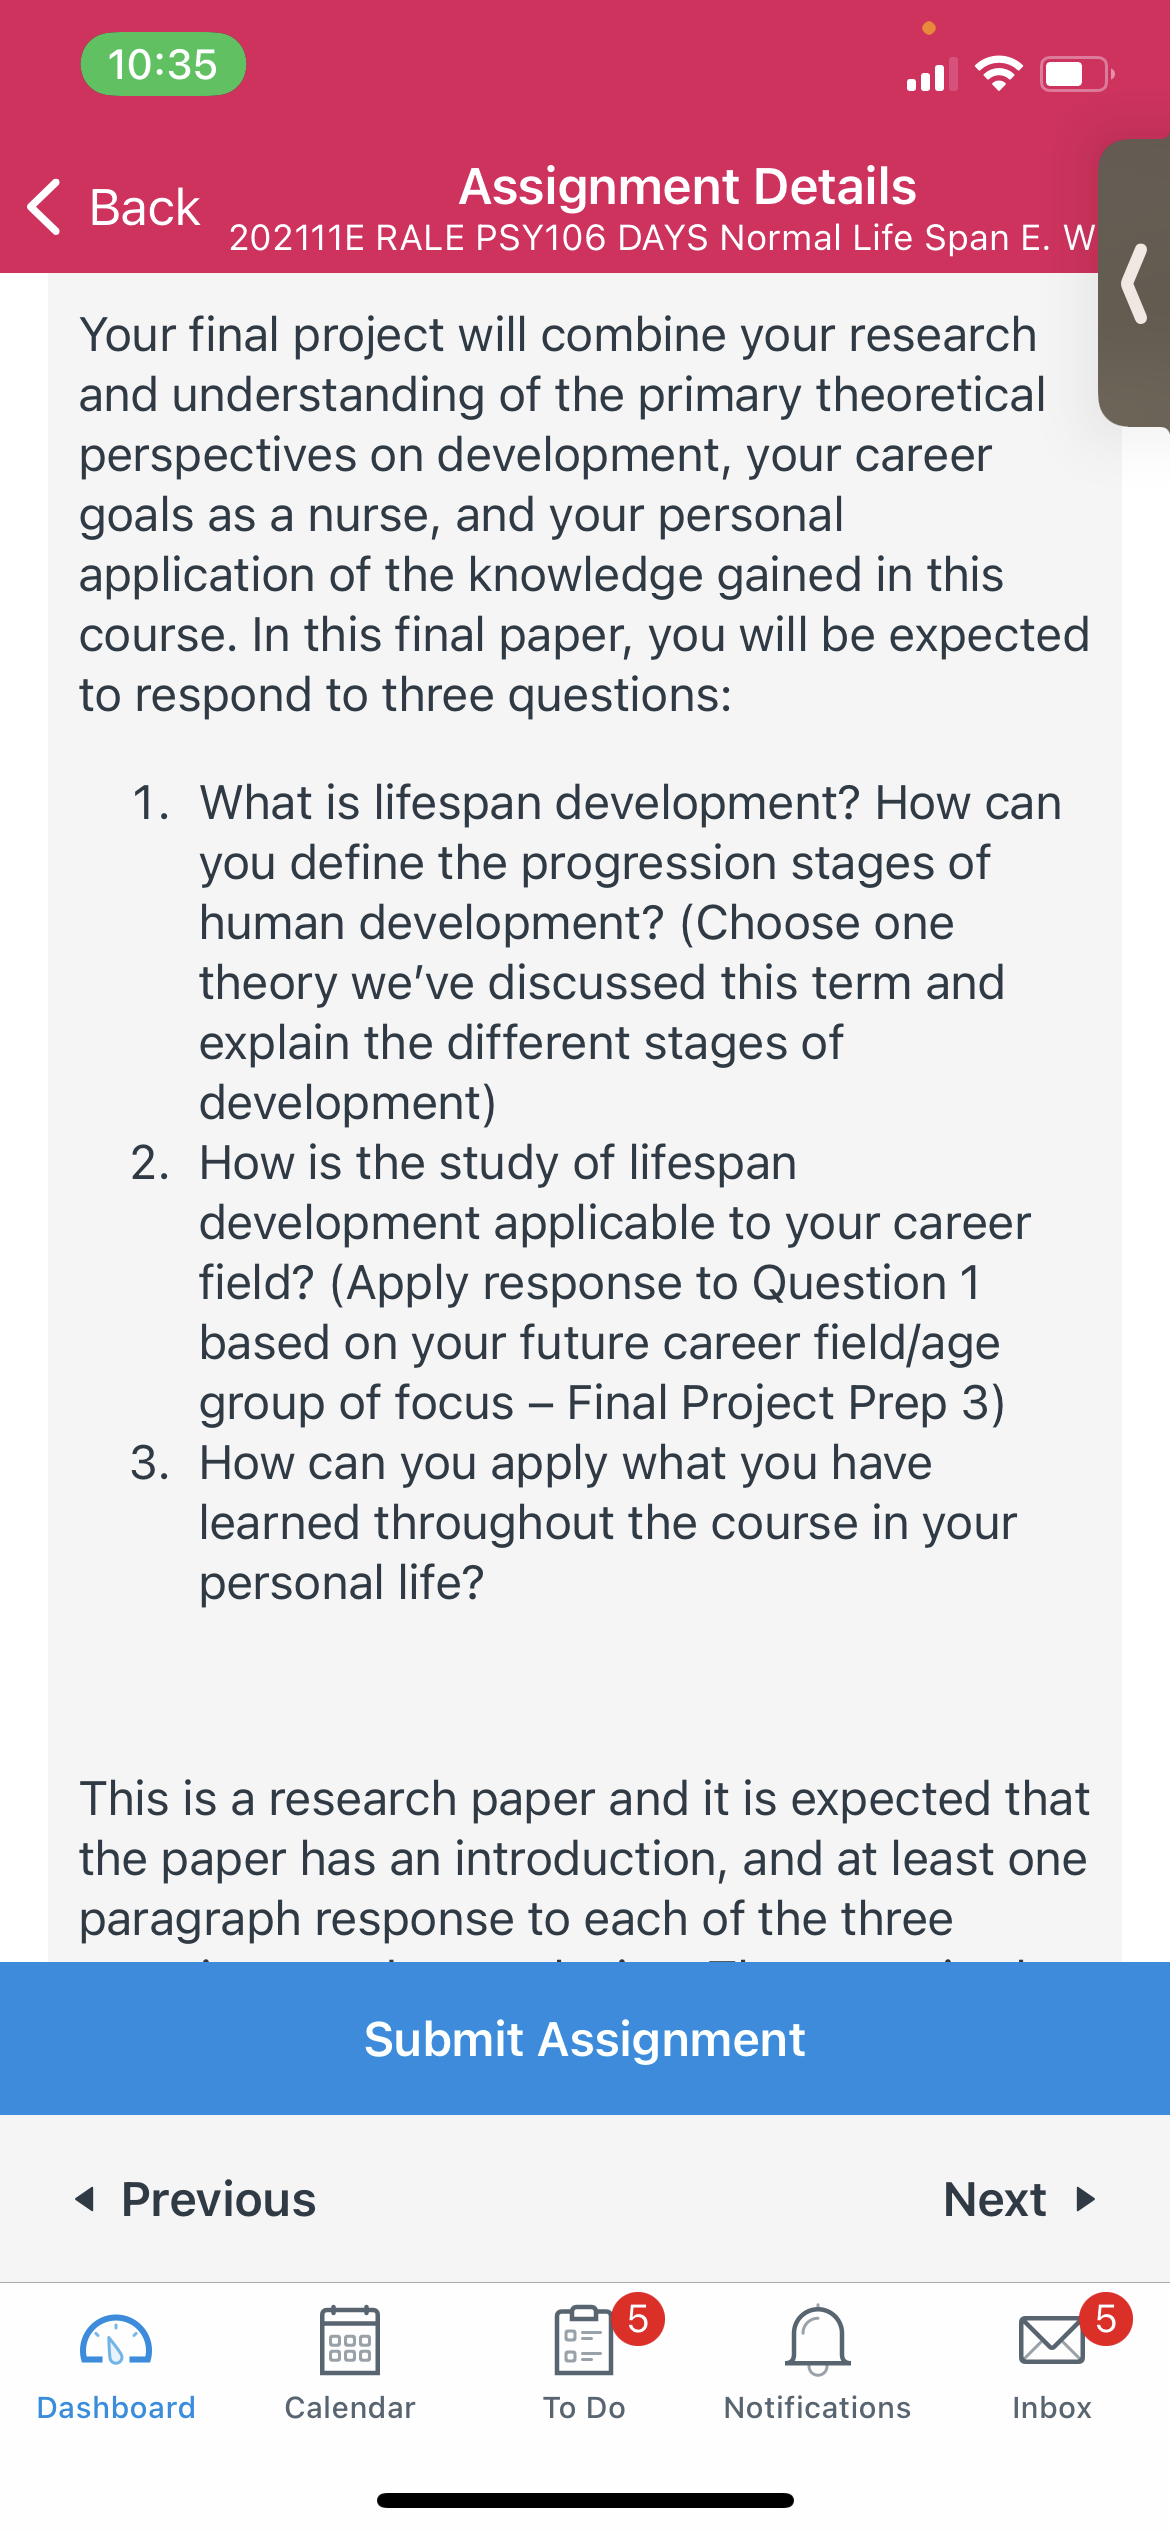Open the To Do checklist icon
This screenshot has width=1170, height=2532.
(x=584, y=2340)
